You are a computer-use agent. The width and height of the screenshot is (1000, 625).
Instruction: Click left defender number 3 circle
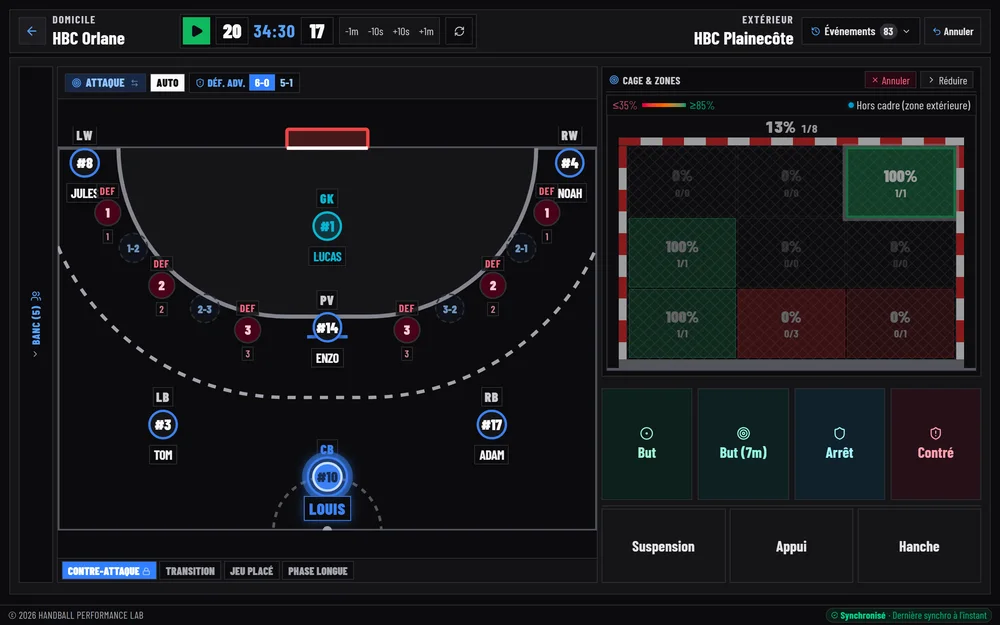pos(247,330)
